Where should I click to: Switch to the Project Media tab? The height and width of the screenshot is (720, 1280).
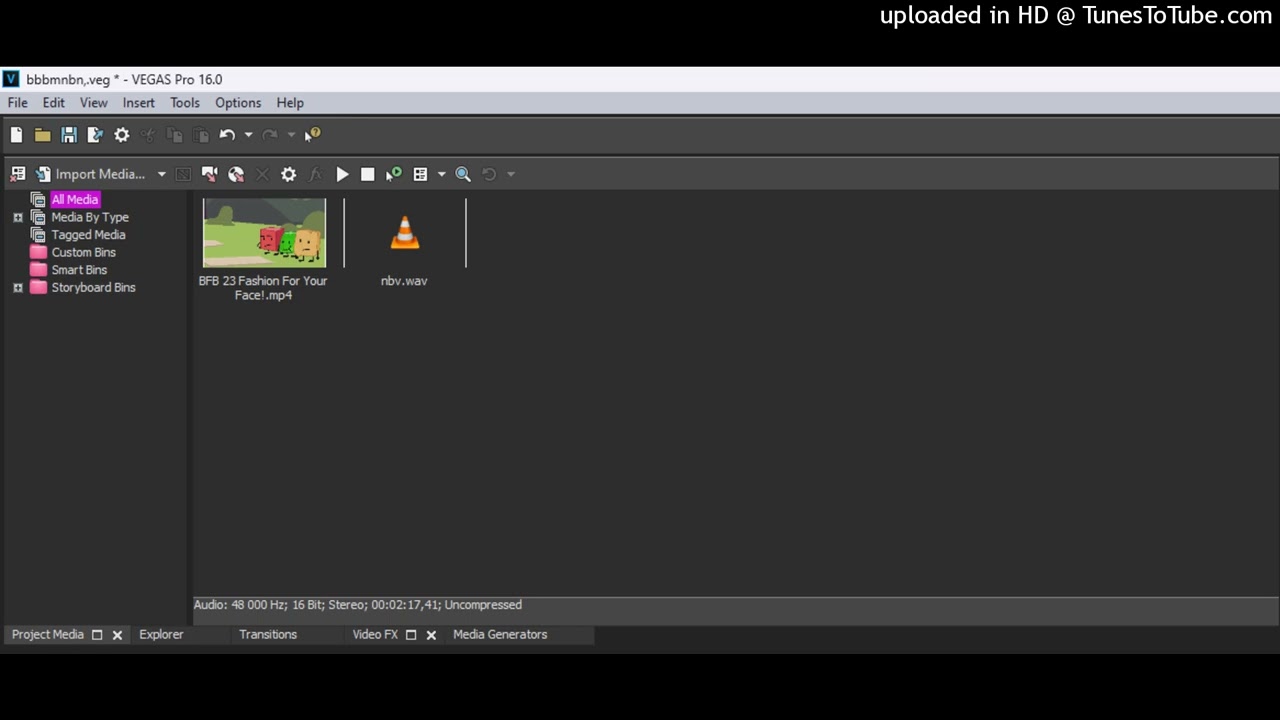click(x=48, y=635)
